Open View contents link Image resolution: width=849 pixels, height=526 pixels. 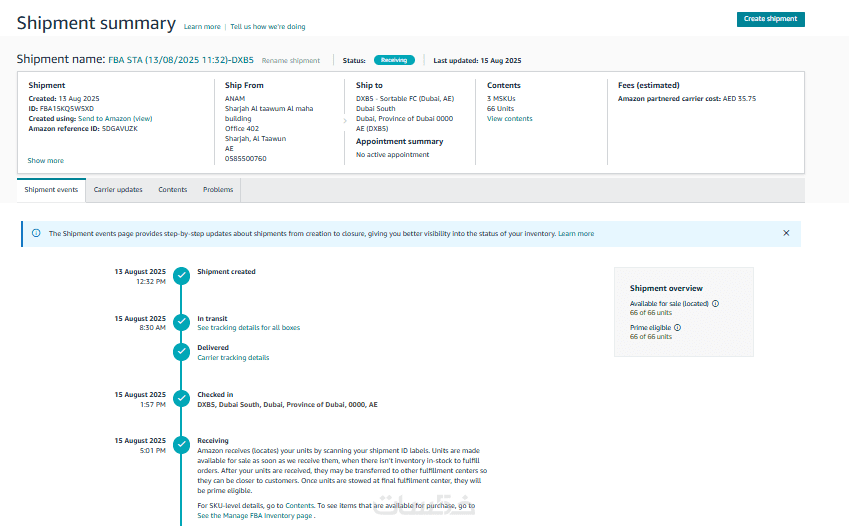[x=510, y=119]
